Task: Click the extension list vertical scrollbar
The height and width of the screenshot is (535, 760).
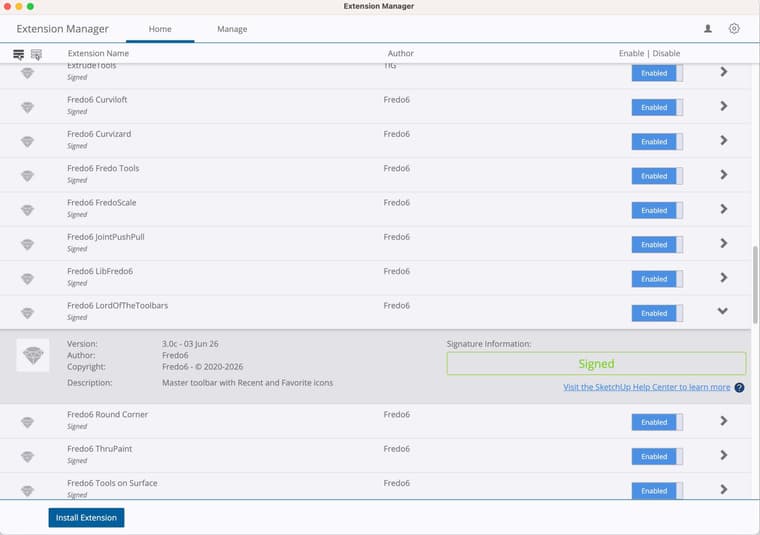Action: 755,284
